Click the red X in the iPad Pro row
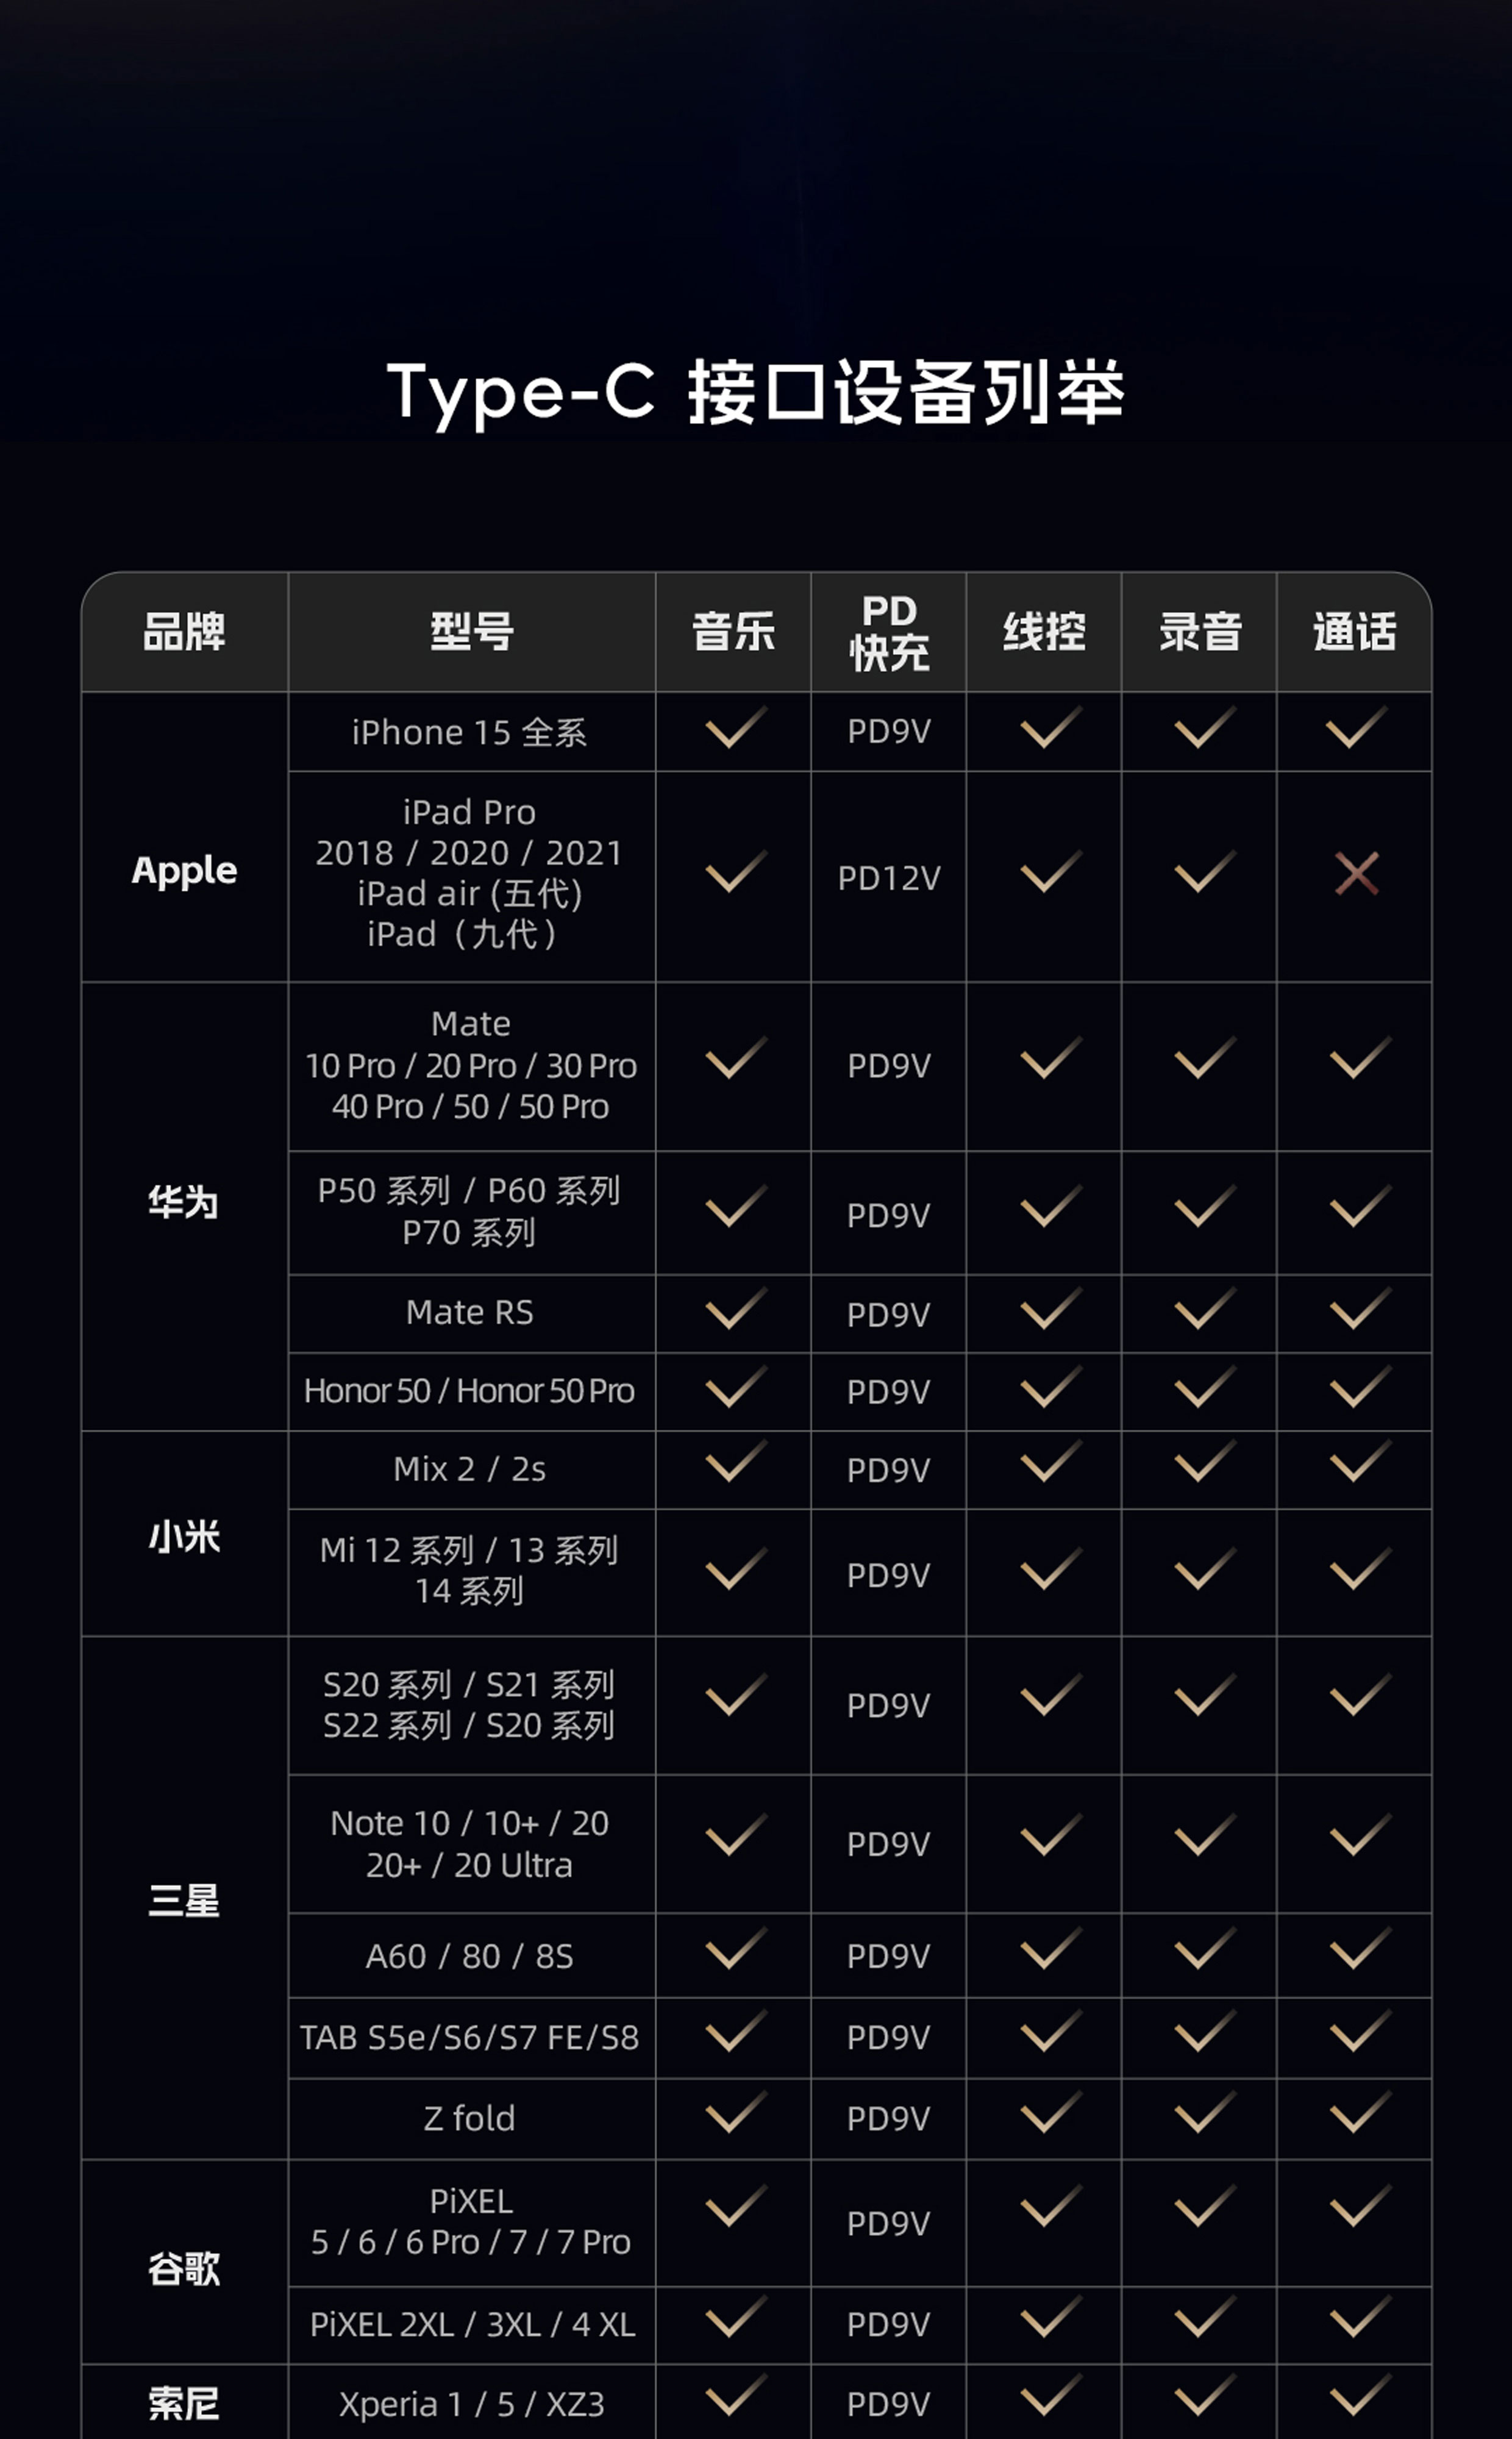 [1356, 874]
